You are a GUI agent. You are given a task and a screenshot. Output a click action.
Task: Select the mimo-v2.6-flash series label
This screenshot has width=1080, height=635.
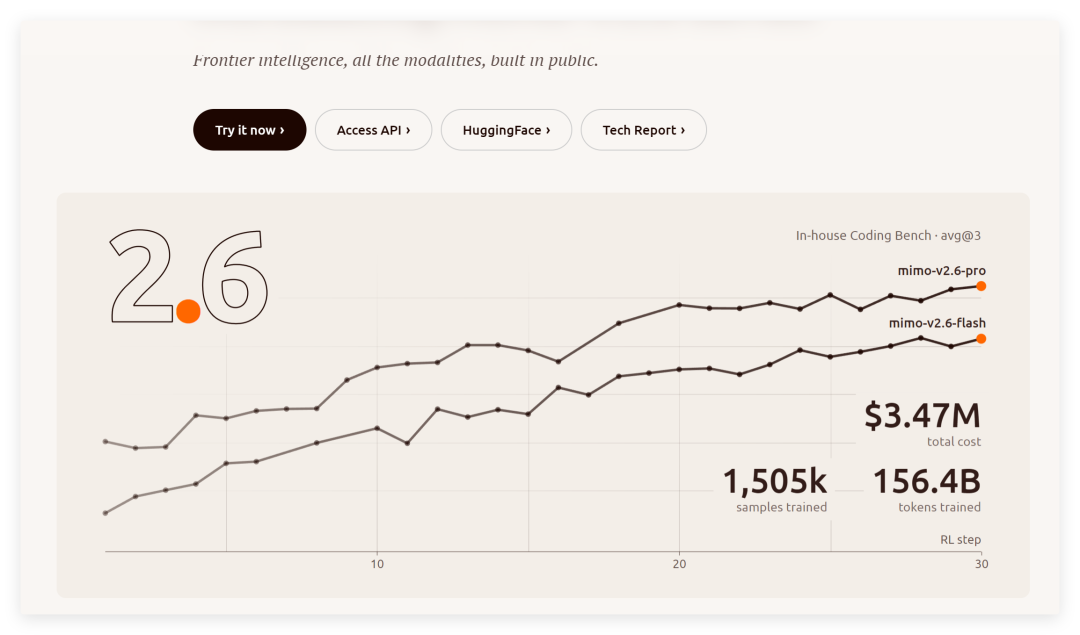pyautogui.click(x=937, y=323)
